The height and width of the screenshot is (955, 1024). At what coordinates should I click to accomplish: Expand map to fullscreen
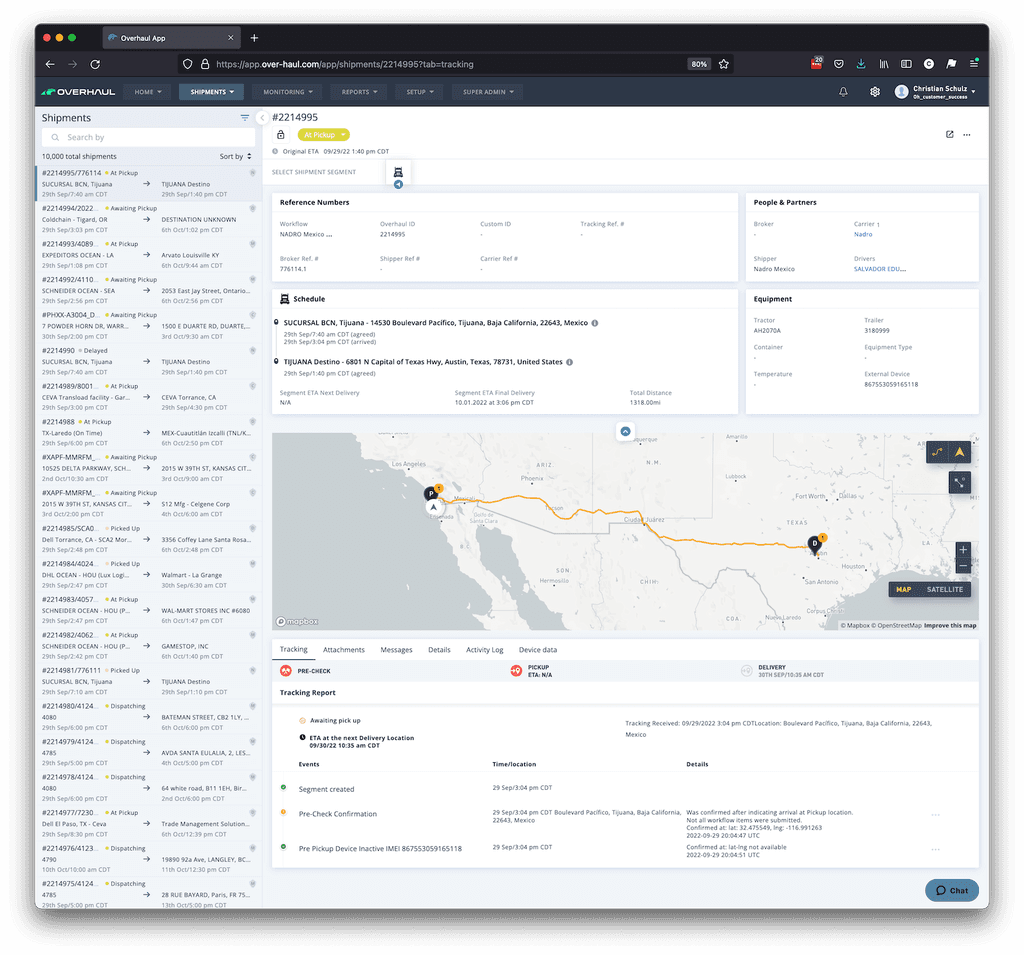959,483
